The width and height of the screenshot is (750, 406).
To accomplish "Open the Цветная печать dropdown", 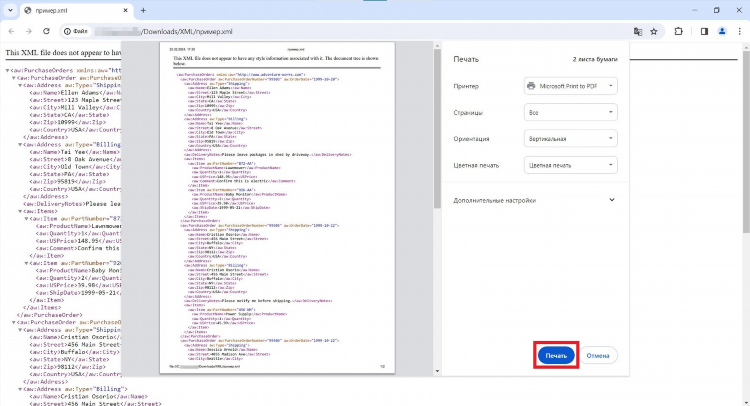I will click(570, 165).
